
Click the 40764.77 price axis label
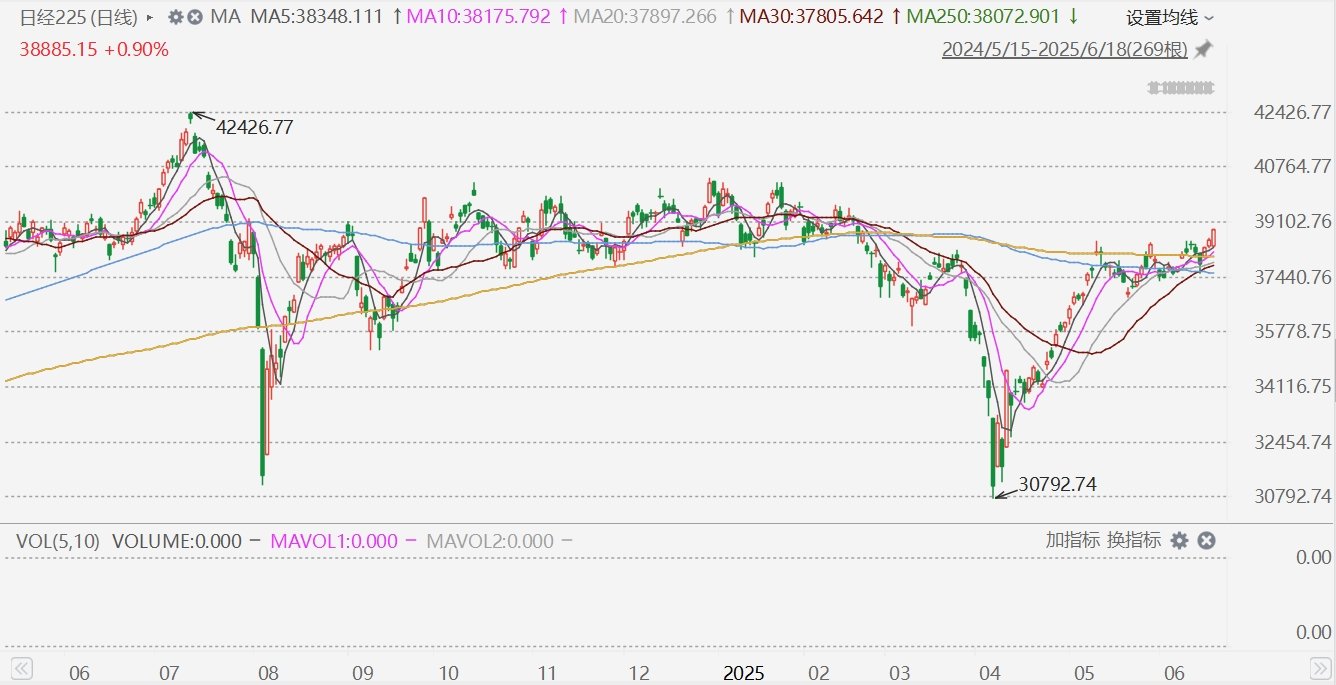pyautogui.click(x=1292, y=166)
